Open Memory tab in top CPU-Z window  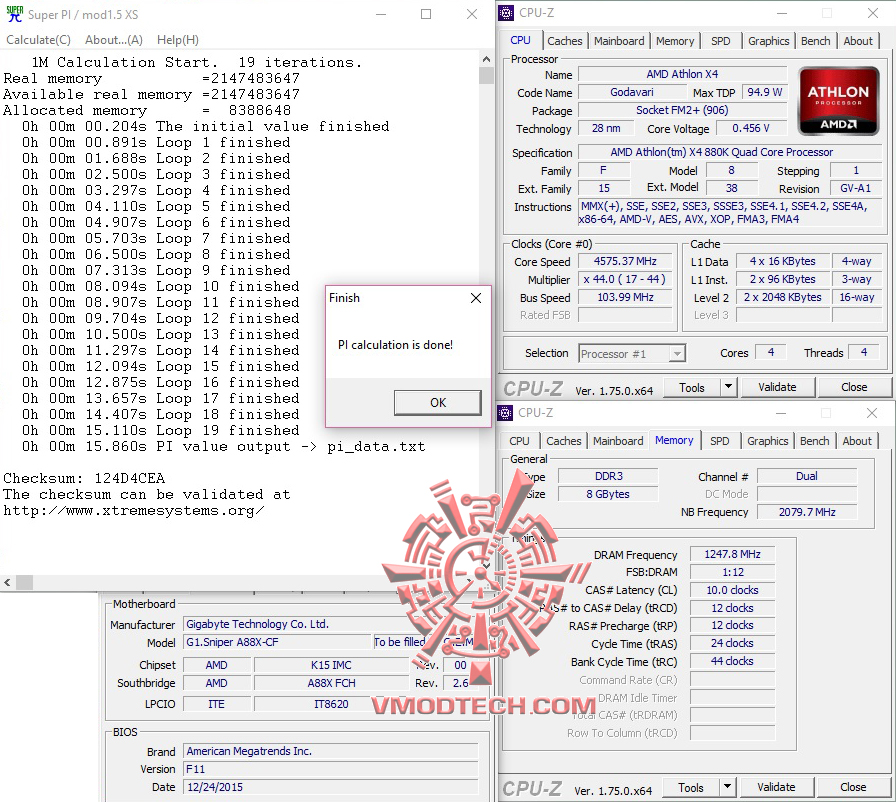point(675,41)
